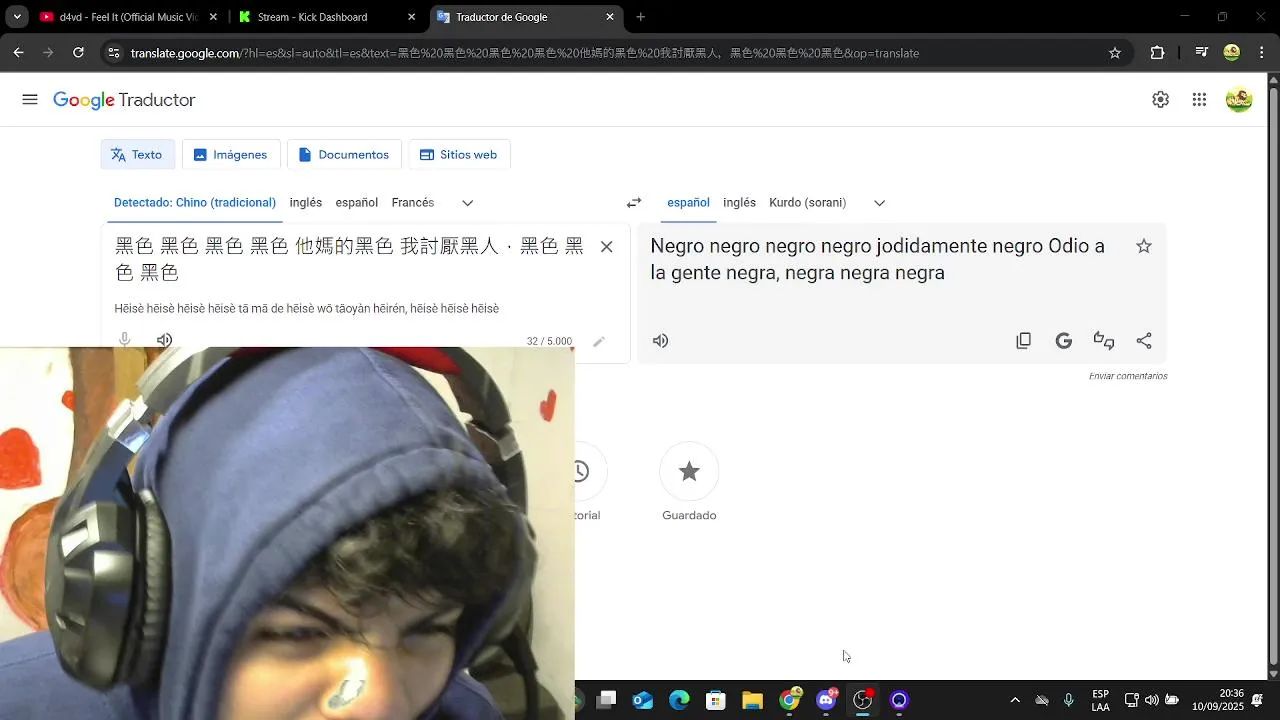Copy the translation to clipboard
Screen dimensions: 1280x720
[1023, 341]
